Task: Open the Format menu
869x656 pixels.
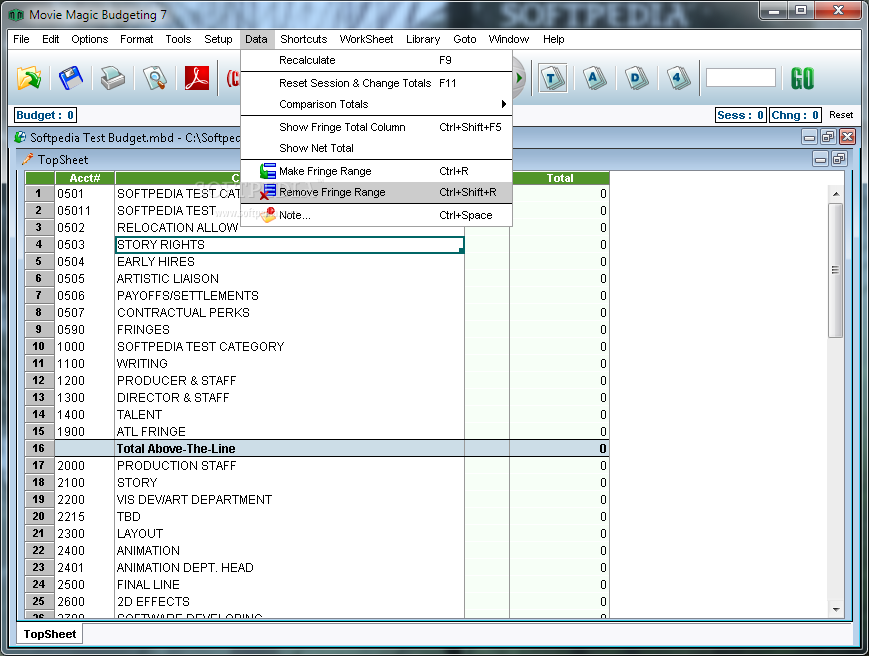Action: (136, 39)
